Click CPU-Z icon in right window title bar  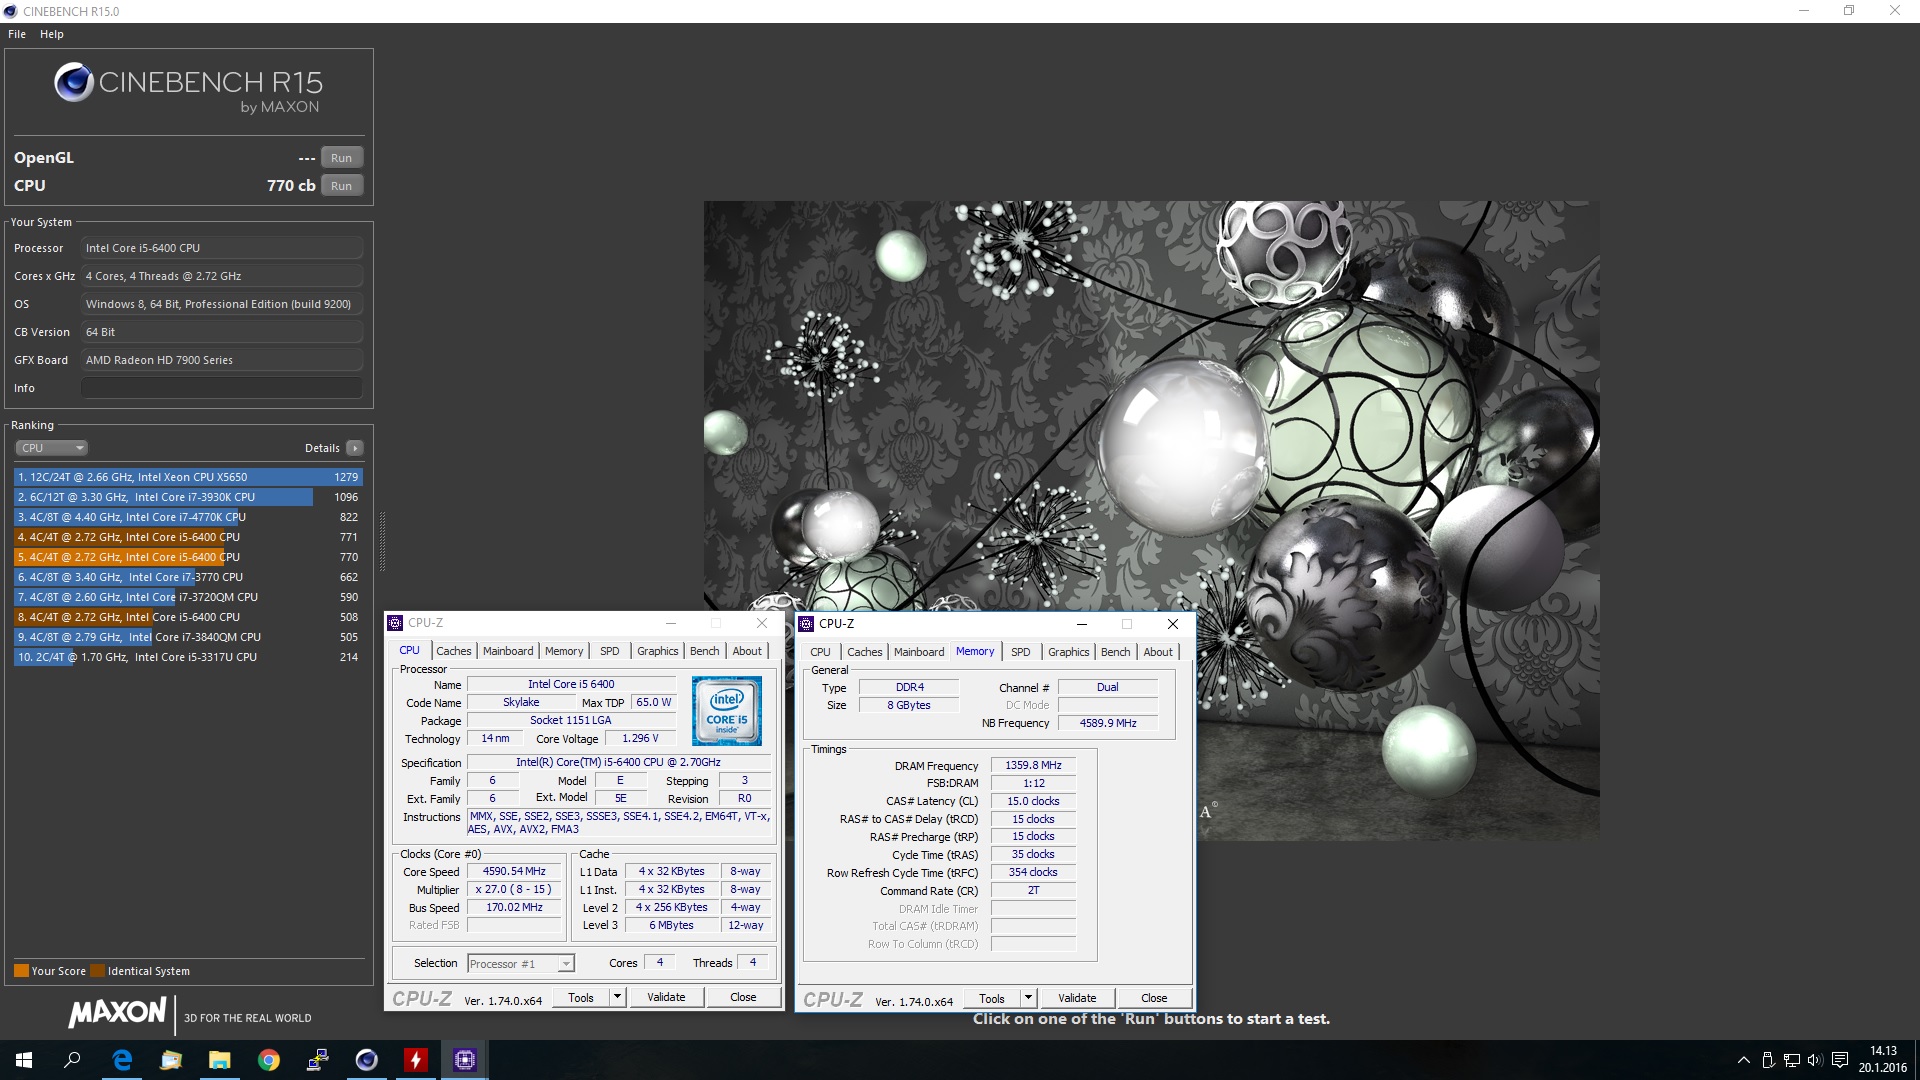click(x=807, y=624)
